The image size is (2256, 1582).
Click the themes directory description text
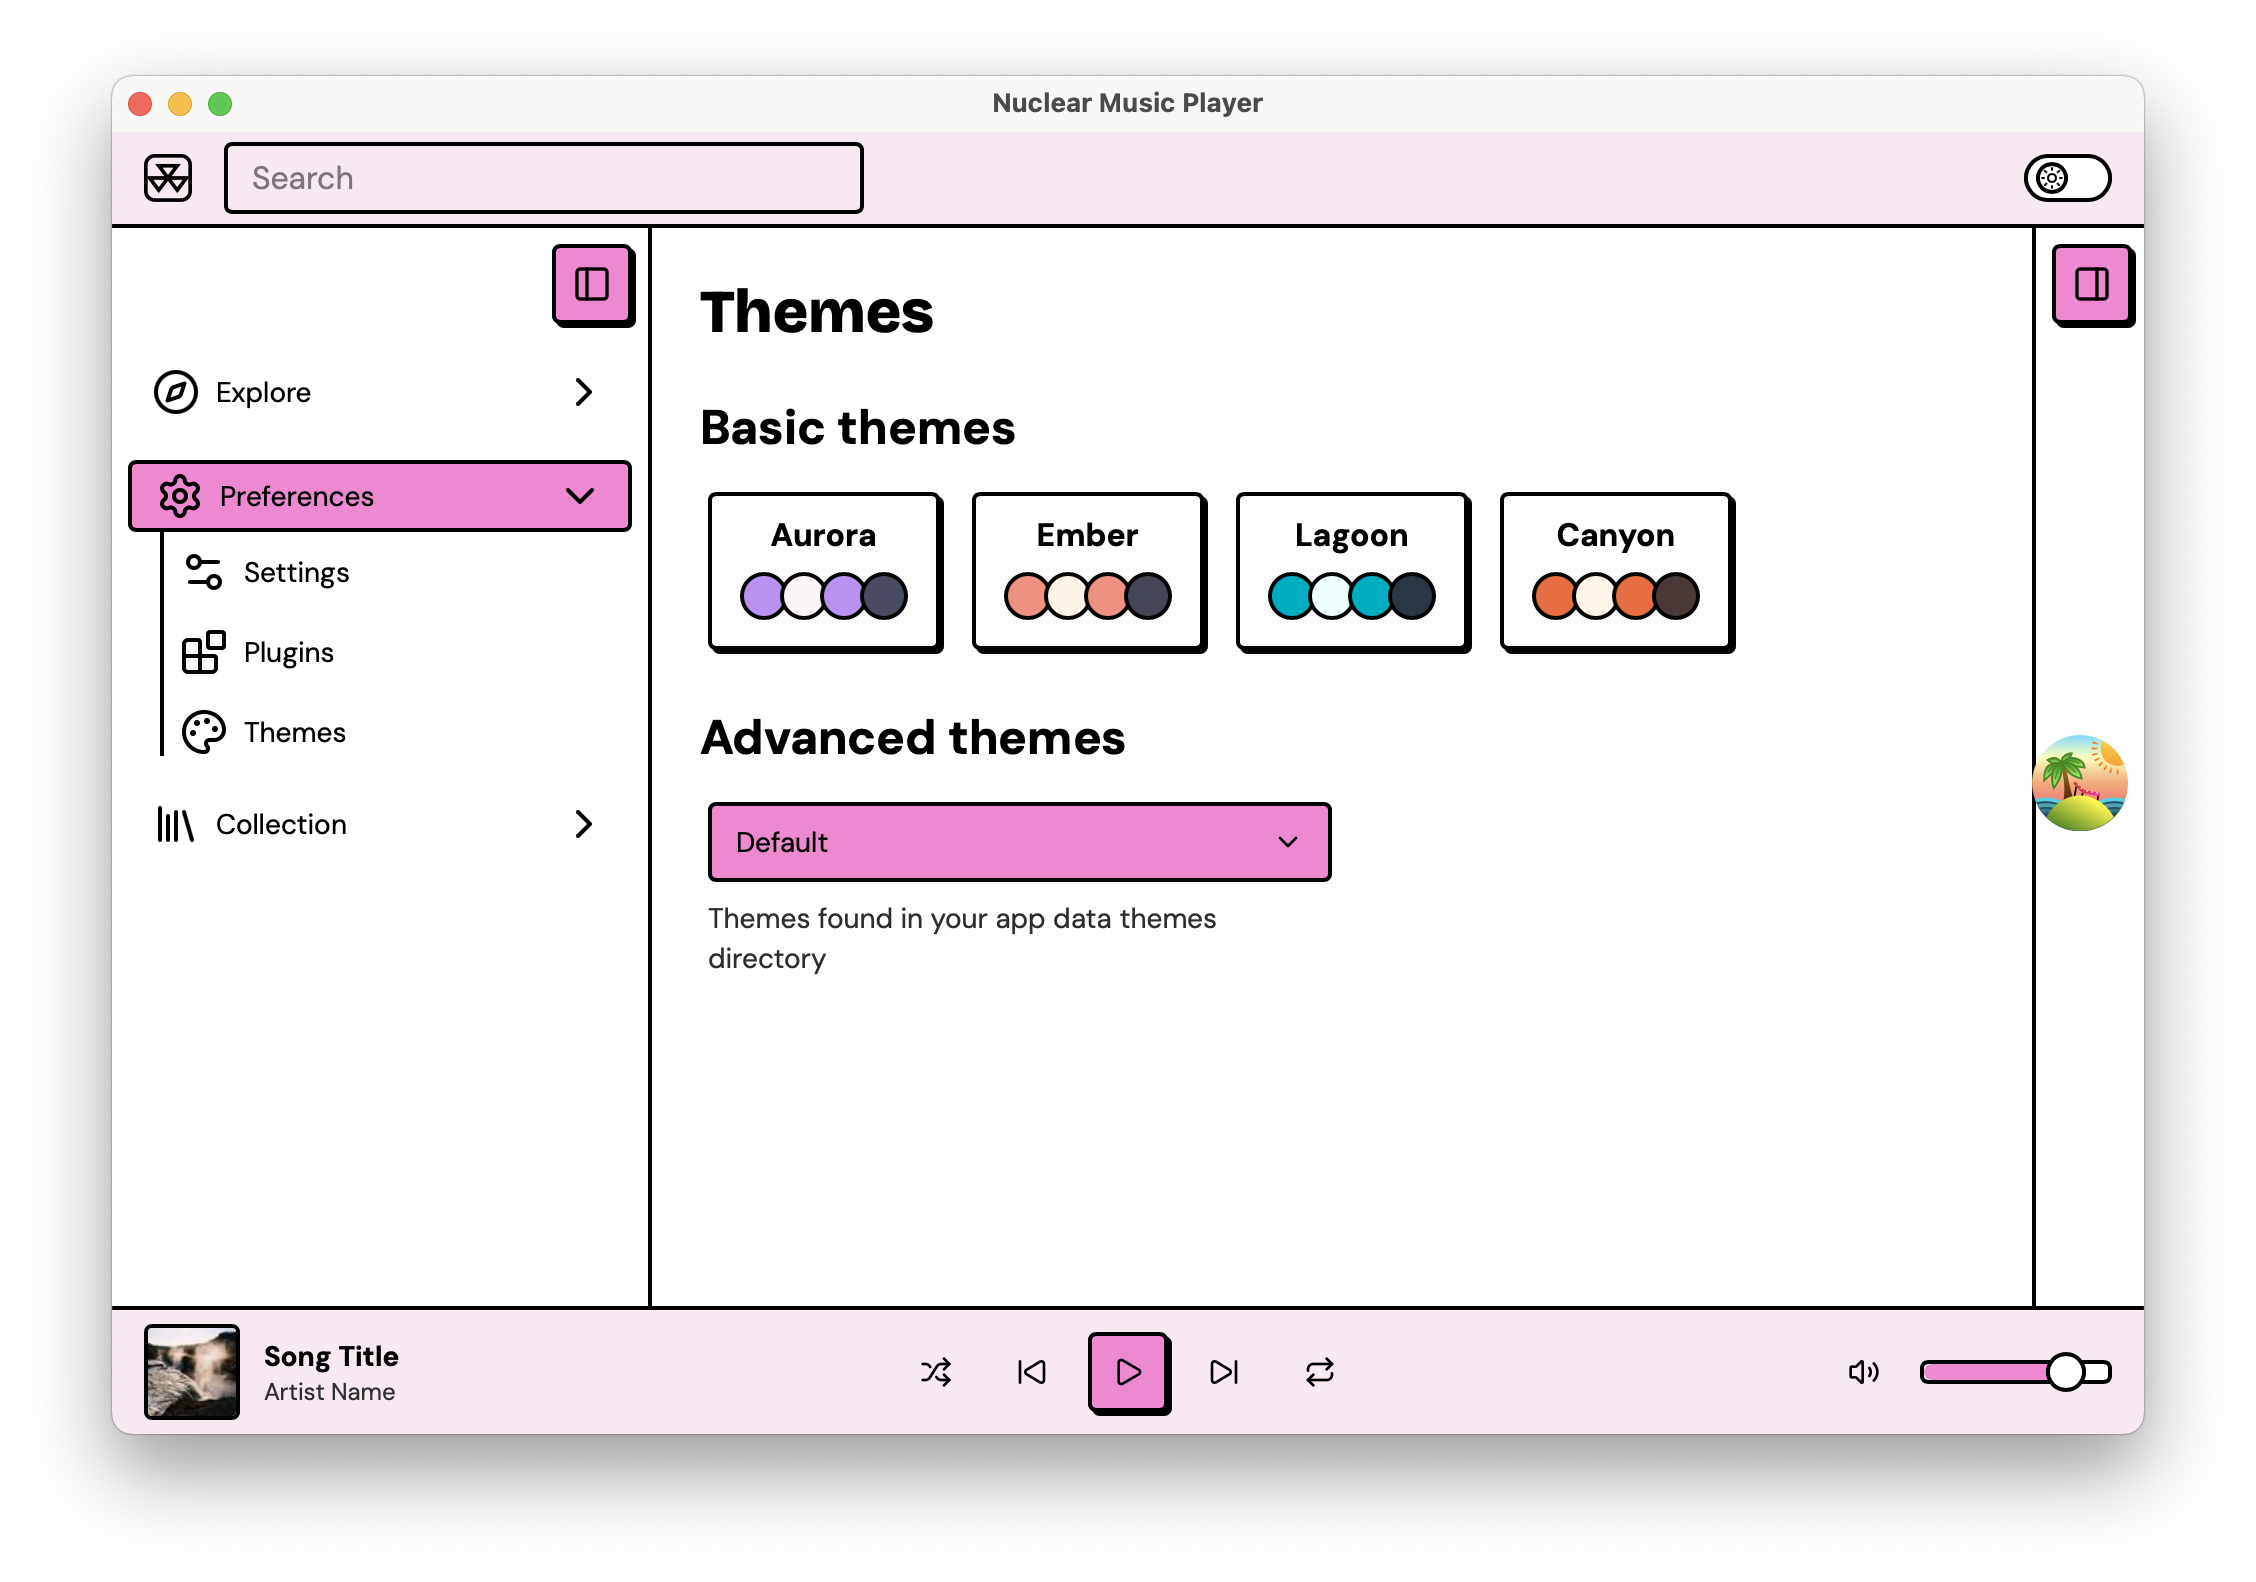[x=962, y=938]
